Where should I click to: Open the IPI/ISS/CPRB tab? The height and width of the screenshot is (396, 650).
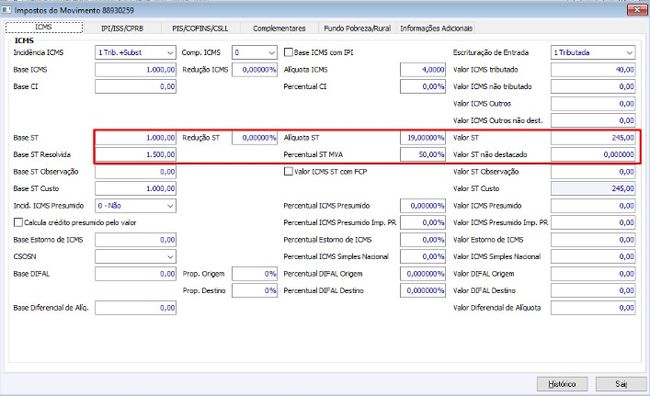(x=122, y=28)
